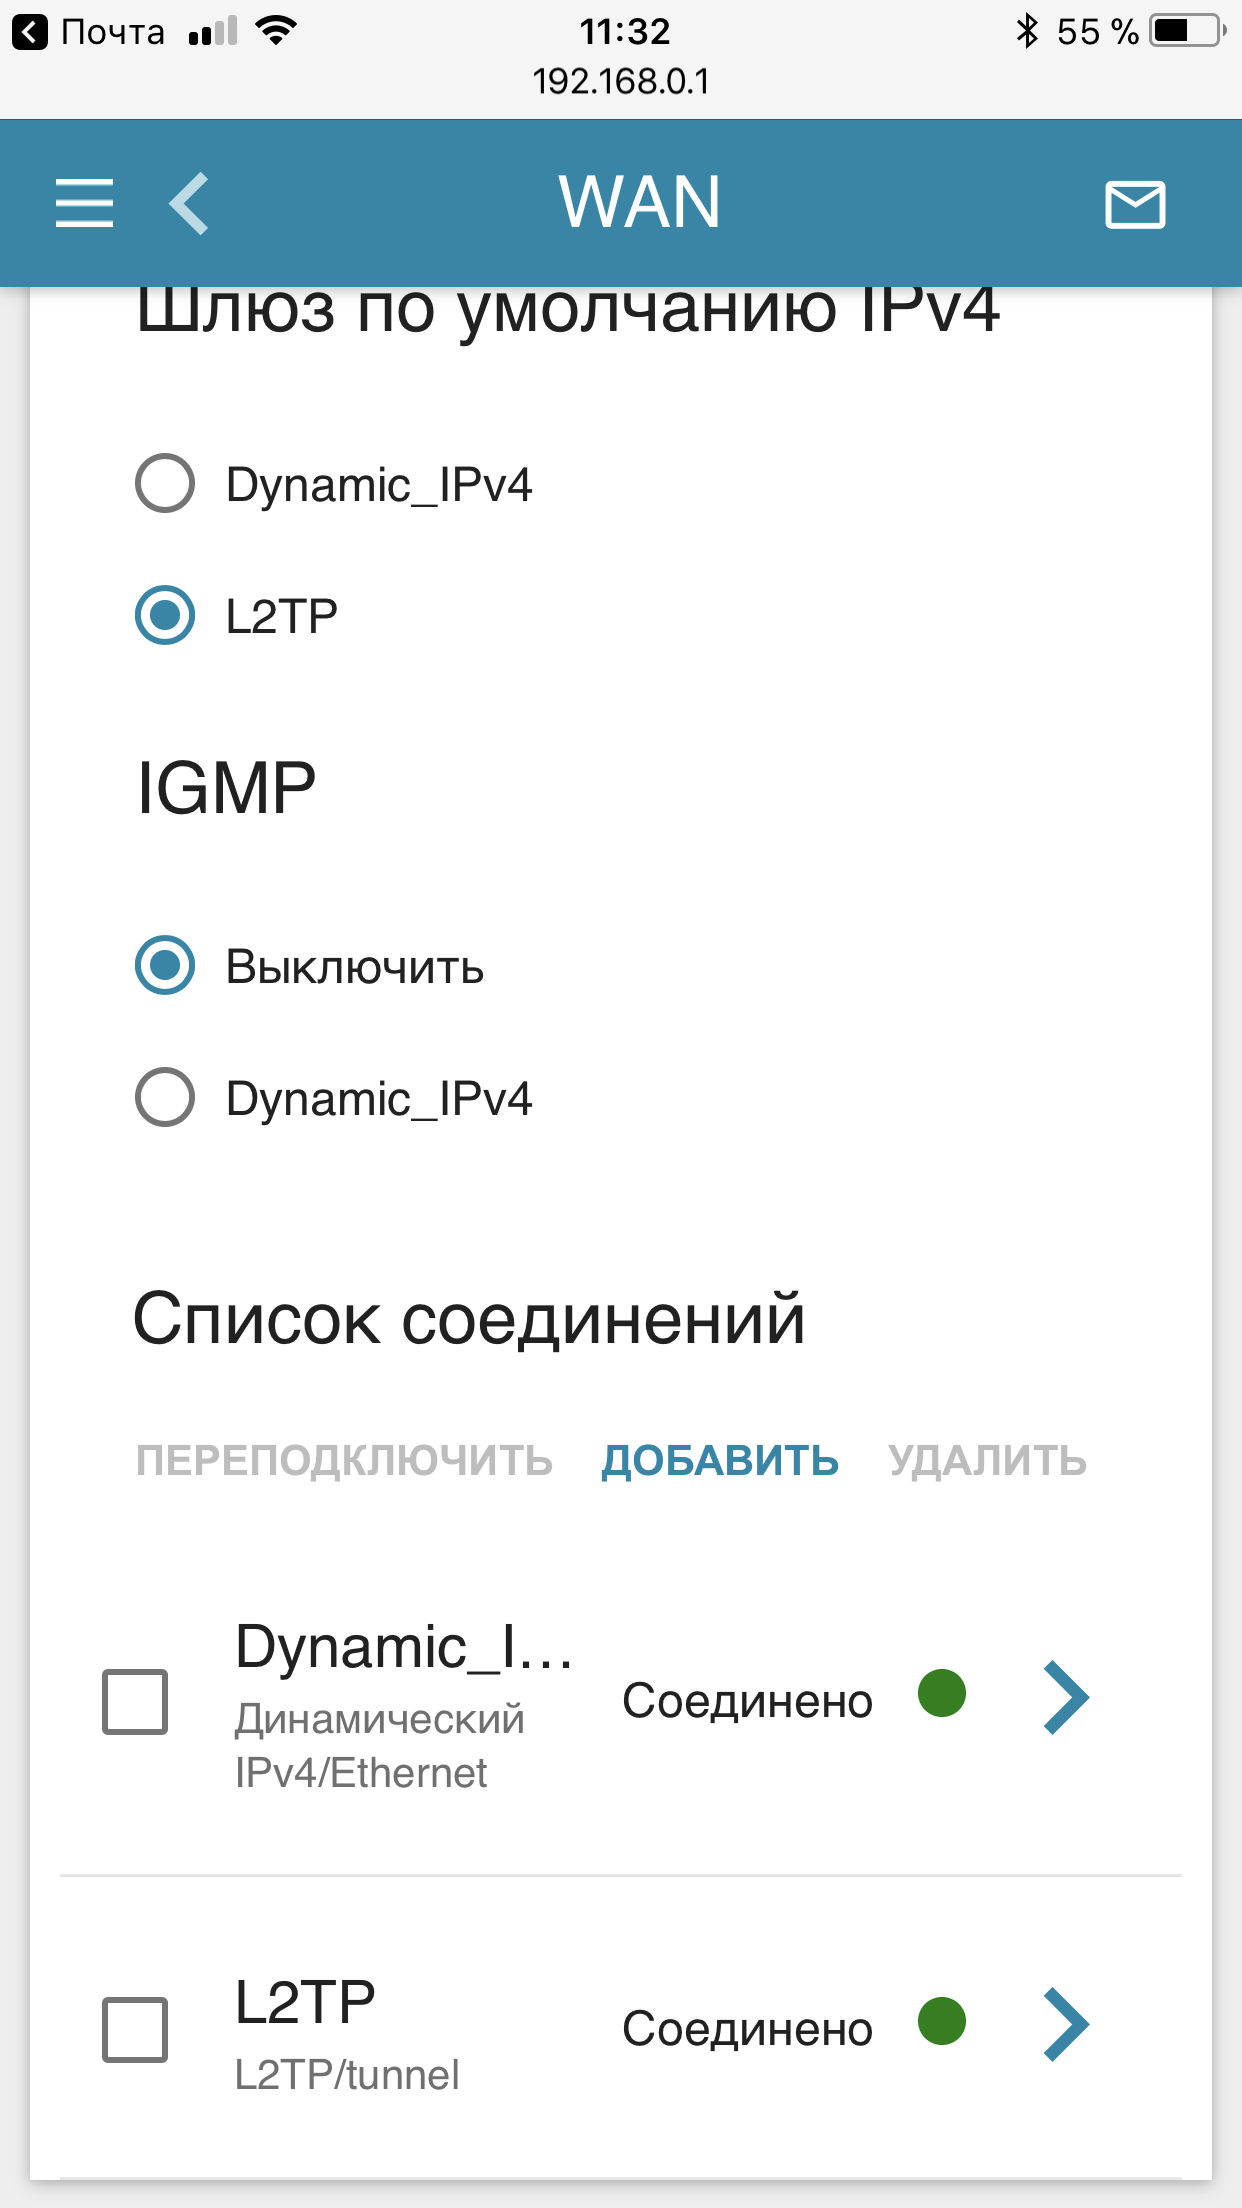
Task: Tap the back arrow in WAN header
Action: (190, 203)
